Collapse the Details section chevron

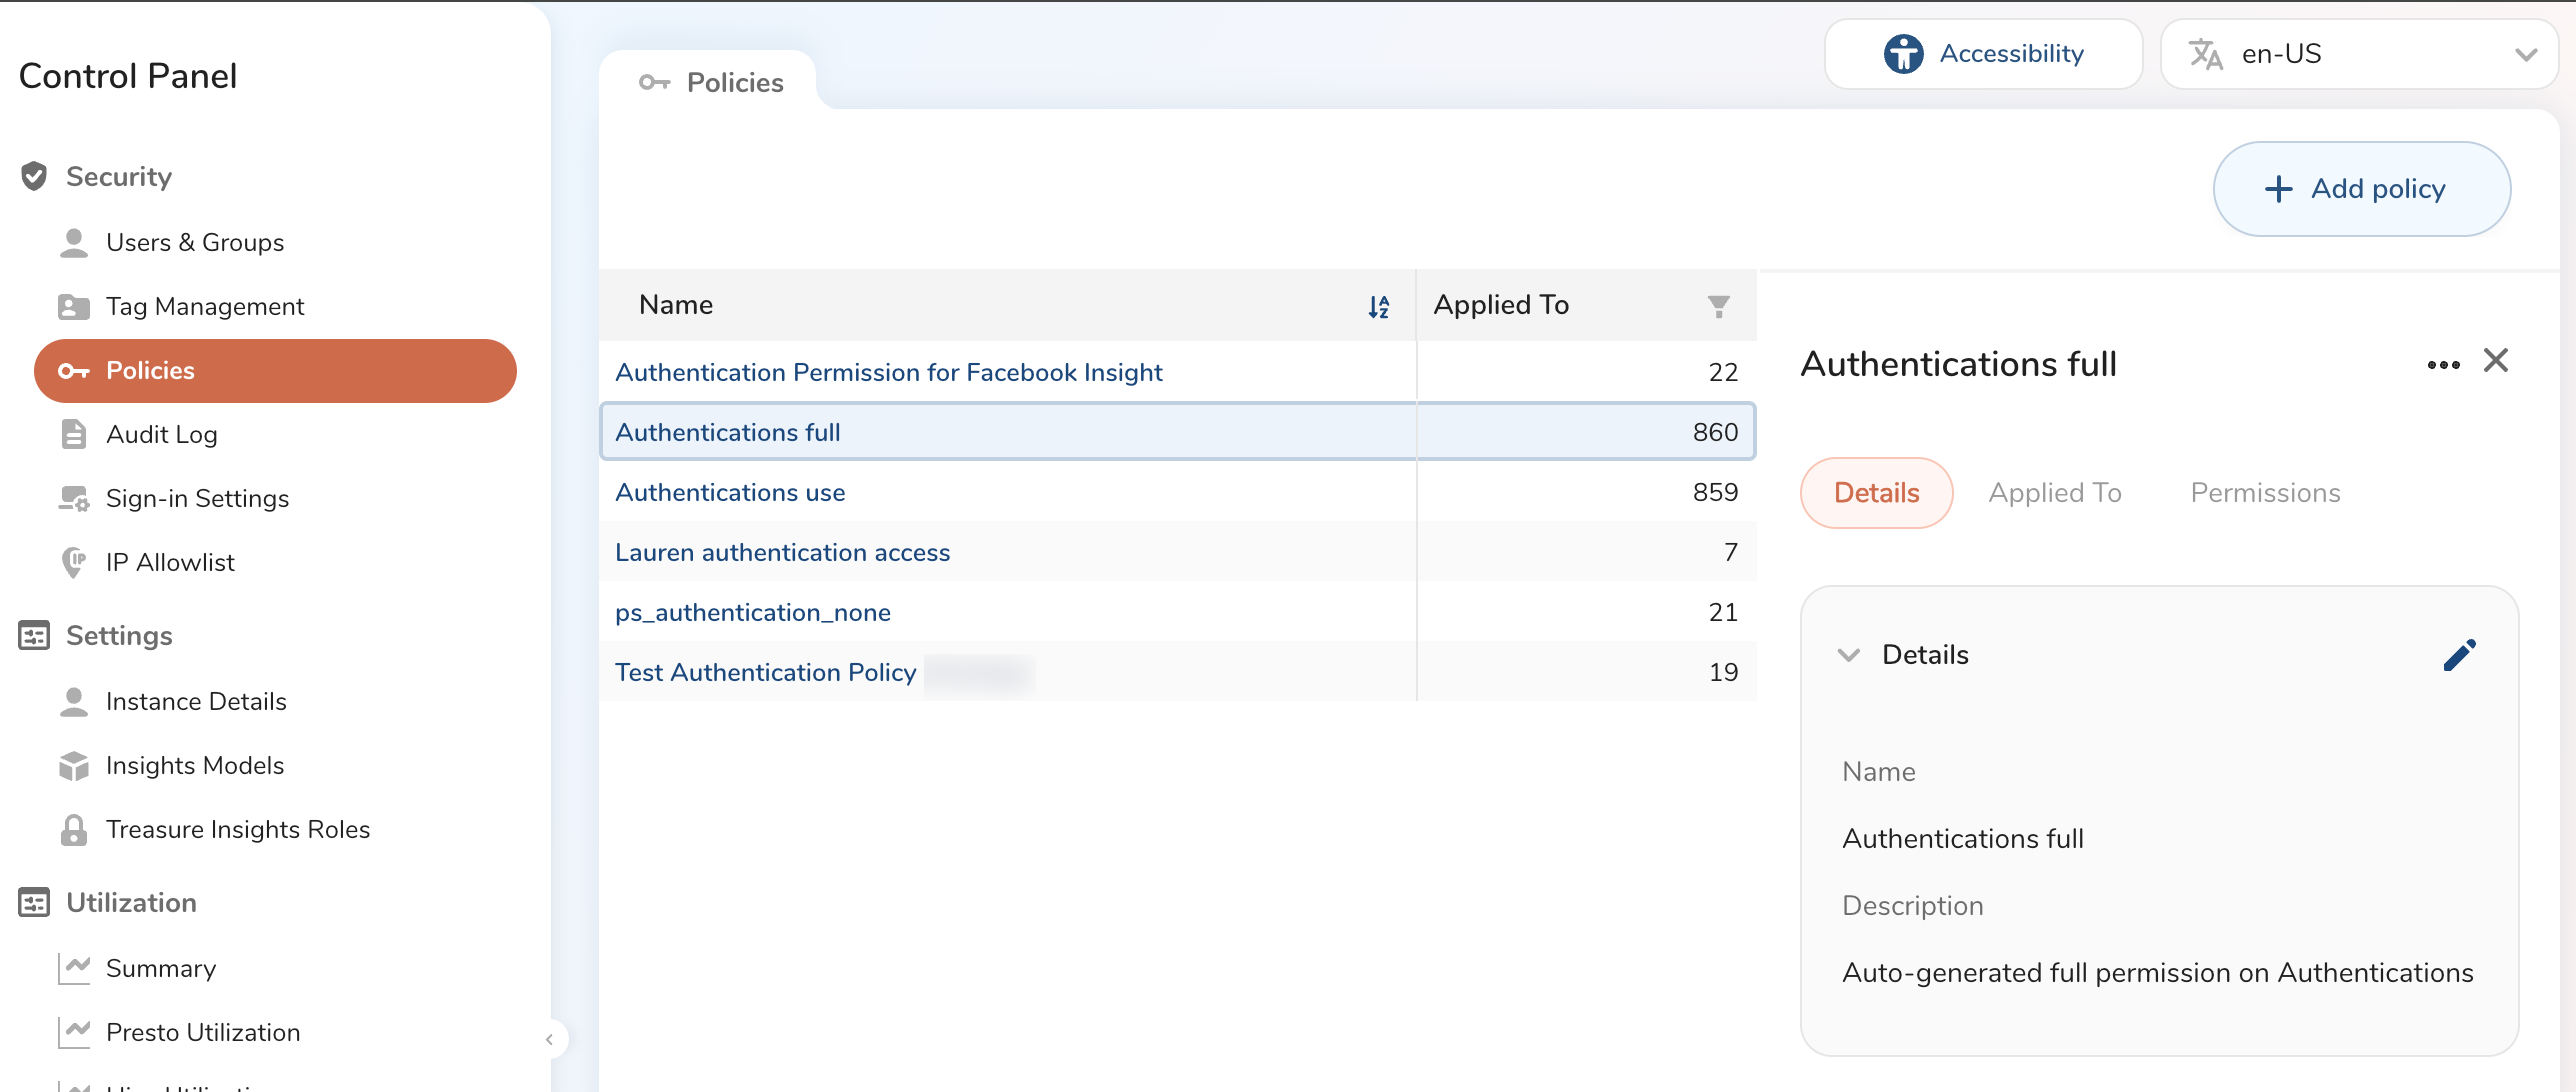click(1848, 655)
